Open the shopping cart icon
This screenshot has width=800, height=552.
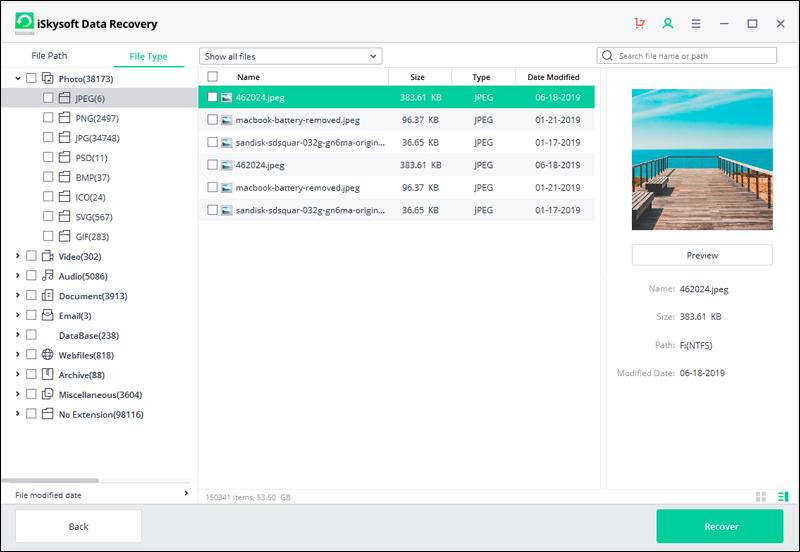pos(639,23)
